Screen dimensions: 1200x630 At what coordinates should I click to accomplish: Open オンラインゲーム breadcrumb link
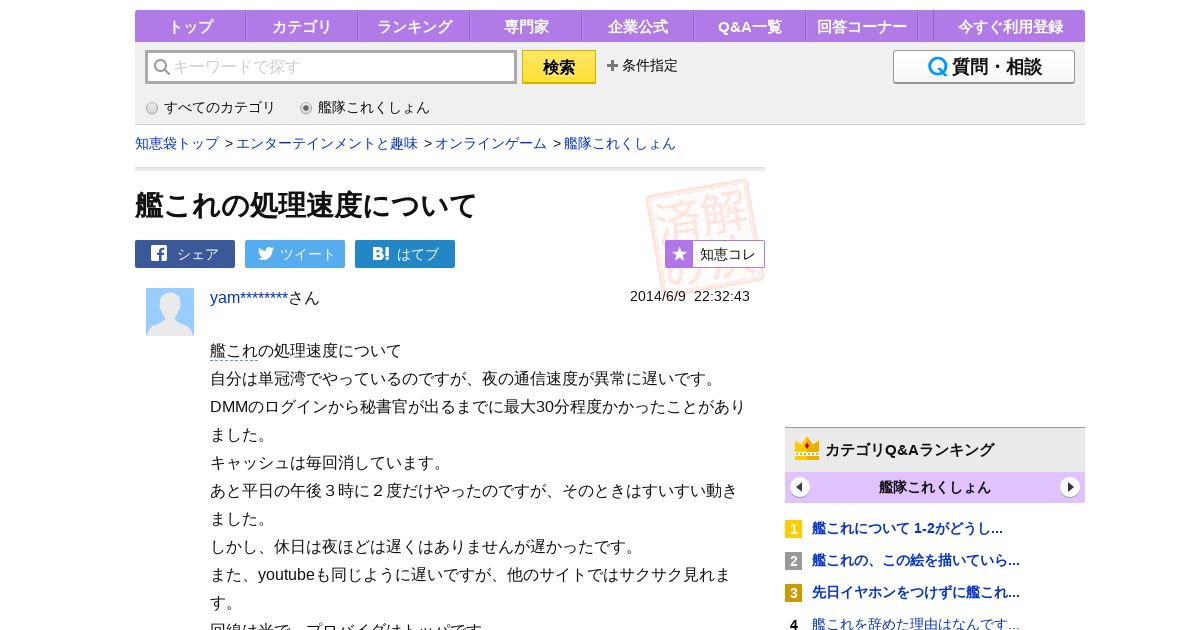pyautogui.click(x=491, y=144)
